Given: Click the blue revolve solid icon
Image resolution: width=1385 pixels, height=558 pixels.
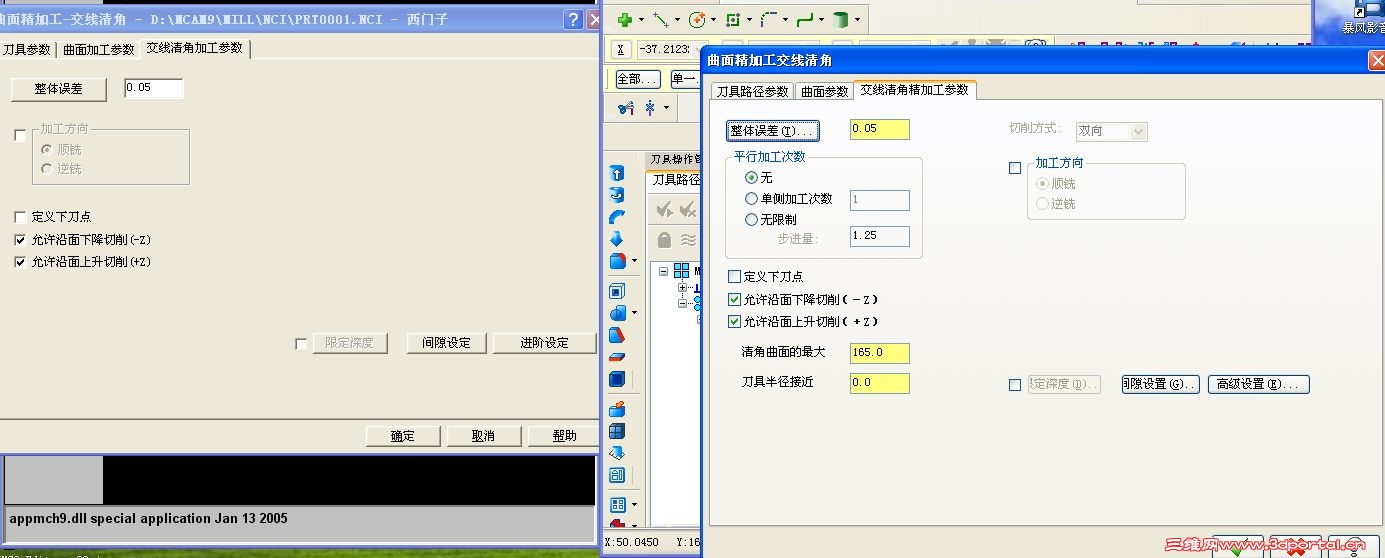Looking at the screenshot, I should [x=617, y=195].
